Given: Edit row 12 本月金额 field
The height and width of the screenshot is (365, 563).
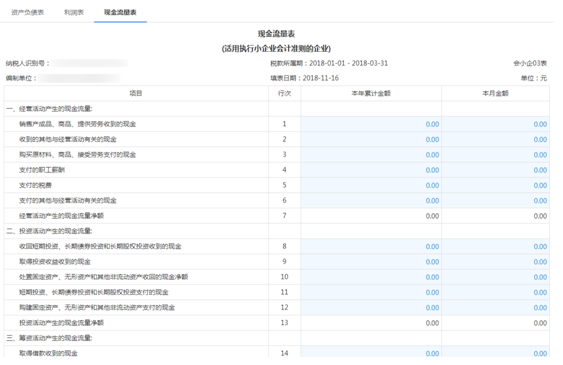Looking at the screenshot, I should (x=495, y=308).
